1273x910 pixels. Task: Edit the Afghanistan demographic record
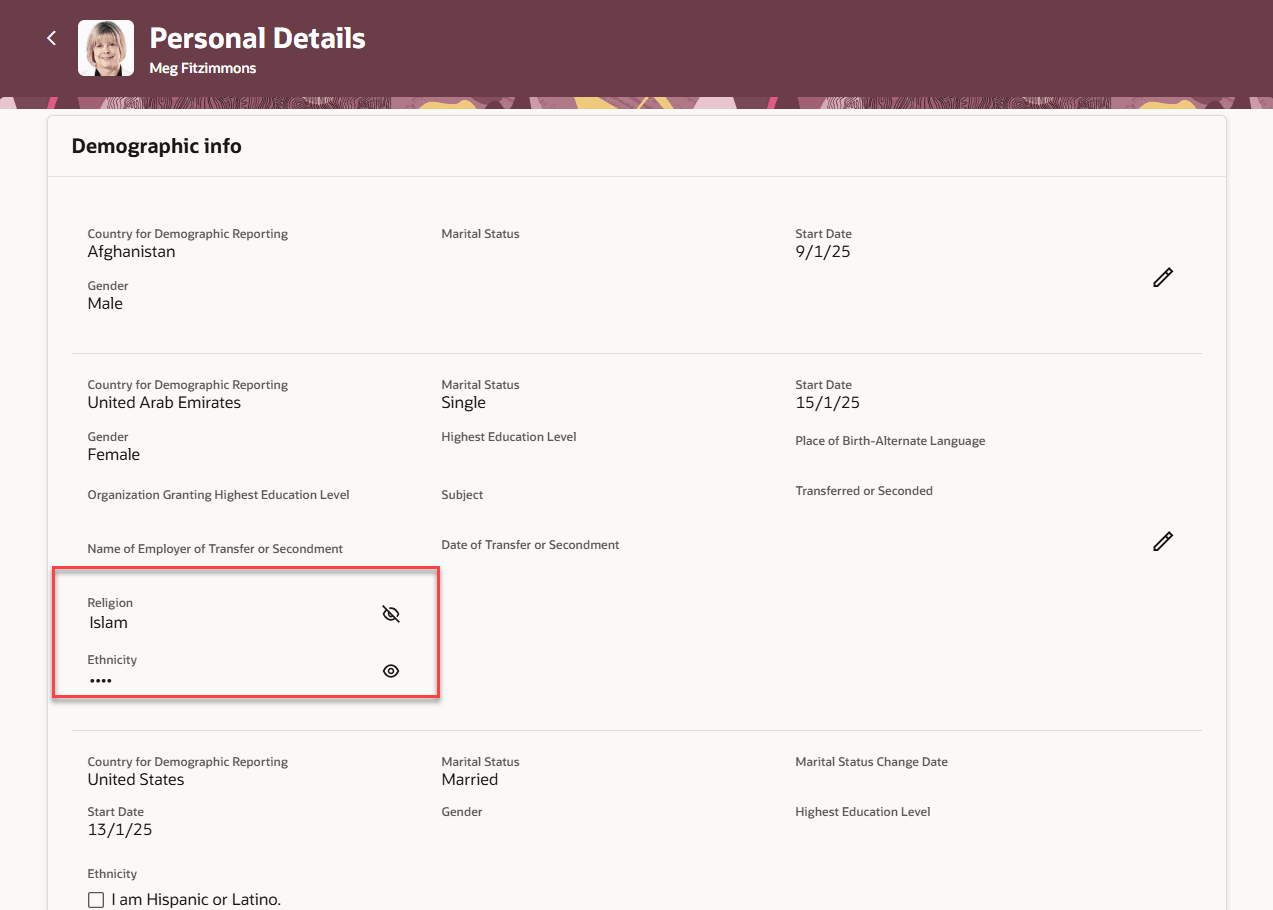pyautogui.click(x=1162, y=278)
